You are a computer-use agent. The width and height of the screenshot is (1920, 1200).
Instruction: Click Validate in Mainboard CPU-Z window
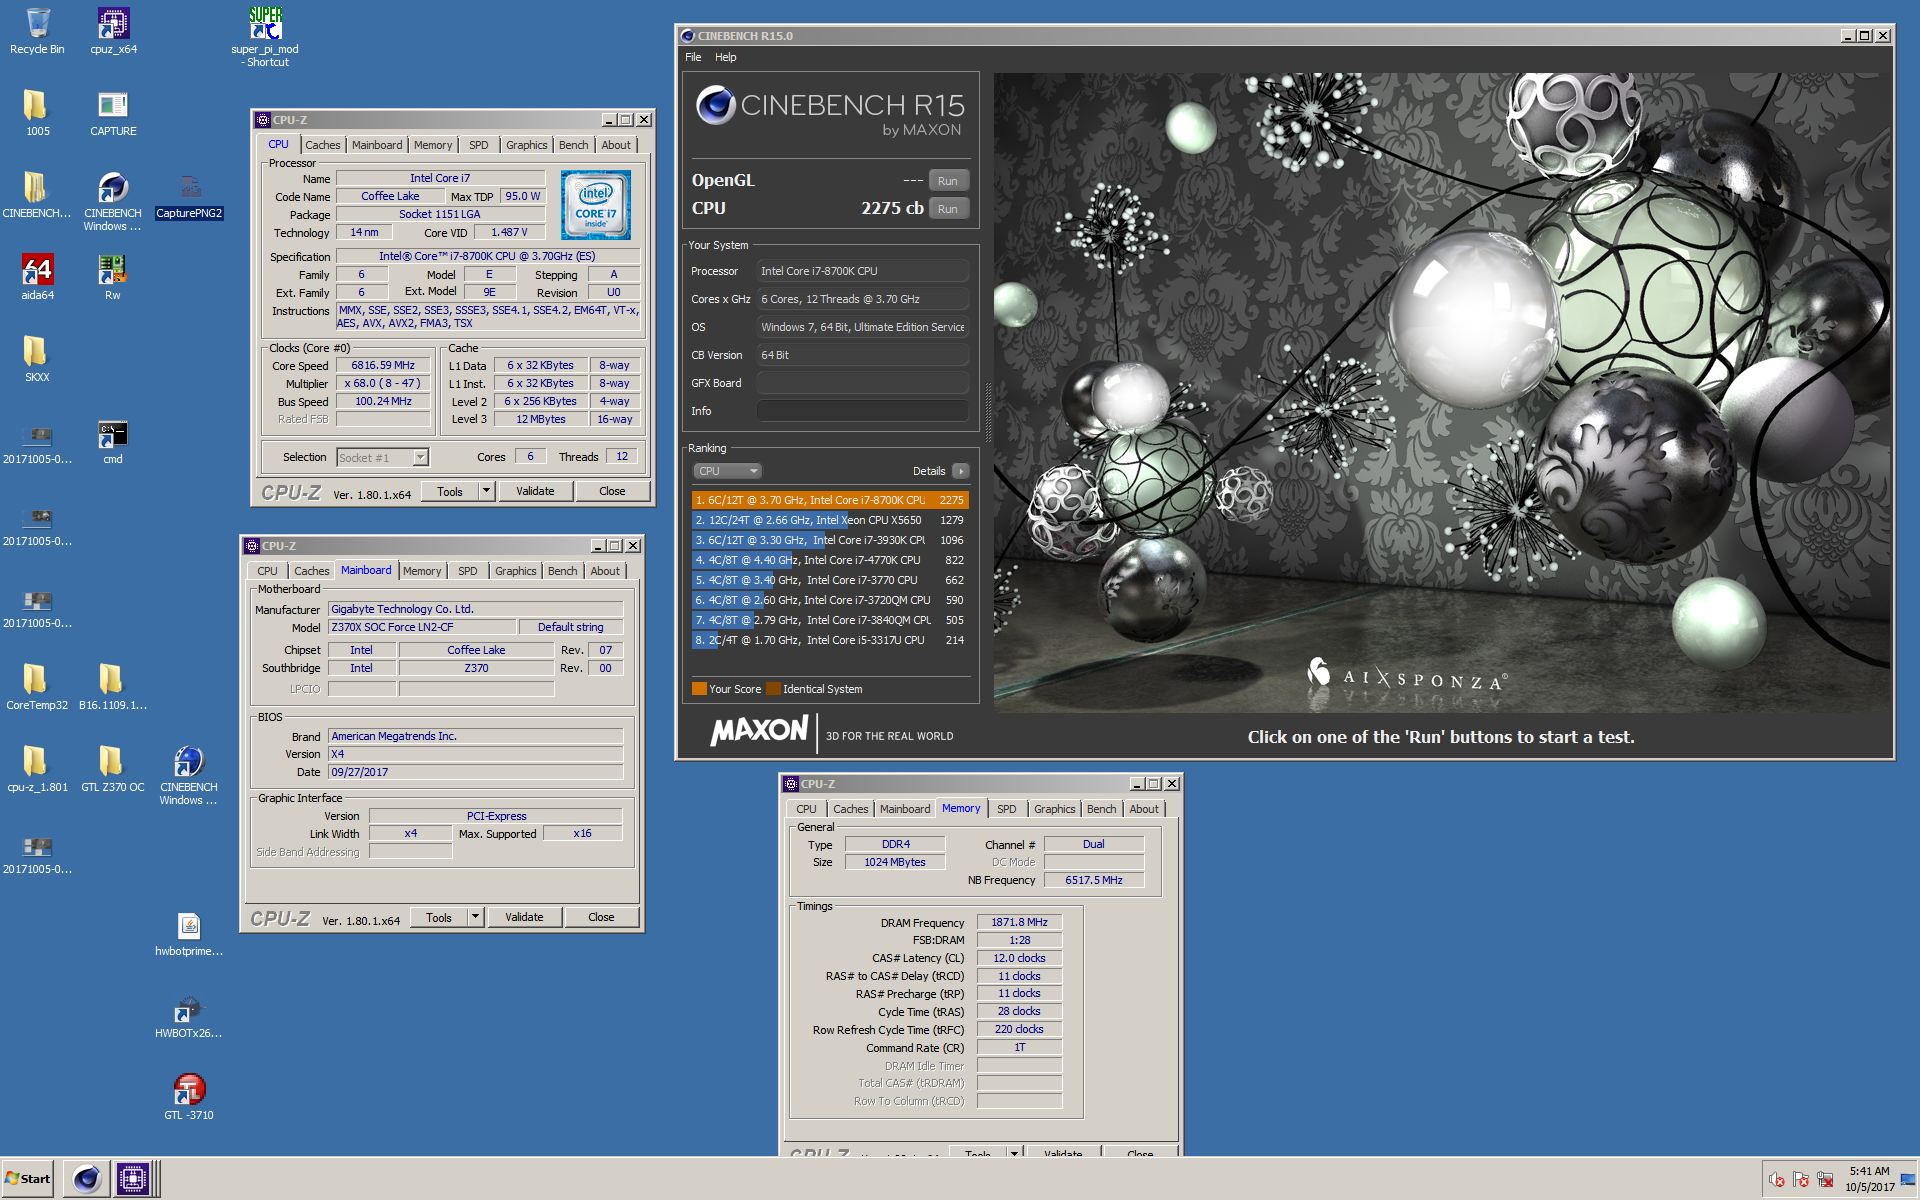(x=524, y=917)
